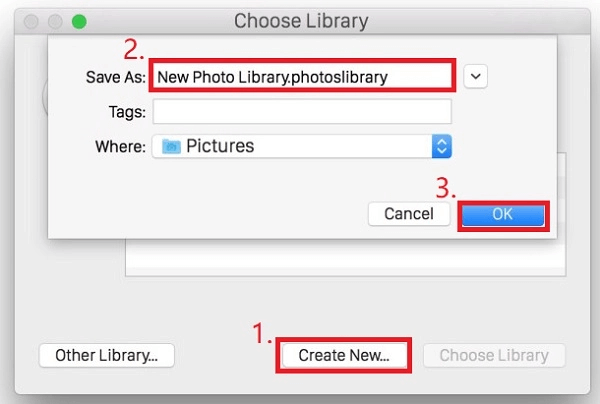Screen dimensions: 600x404
Task: Cancel the save dialog
Action: (409, 214)
